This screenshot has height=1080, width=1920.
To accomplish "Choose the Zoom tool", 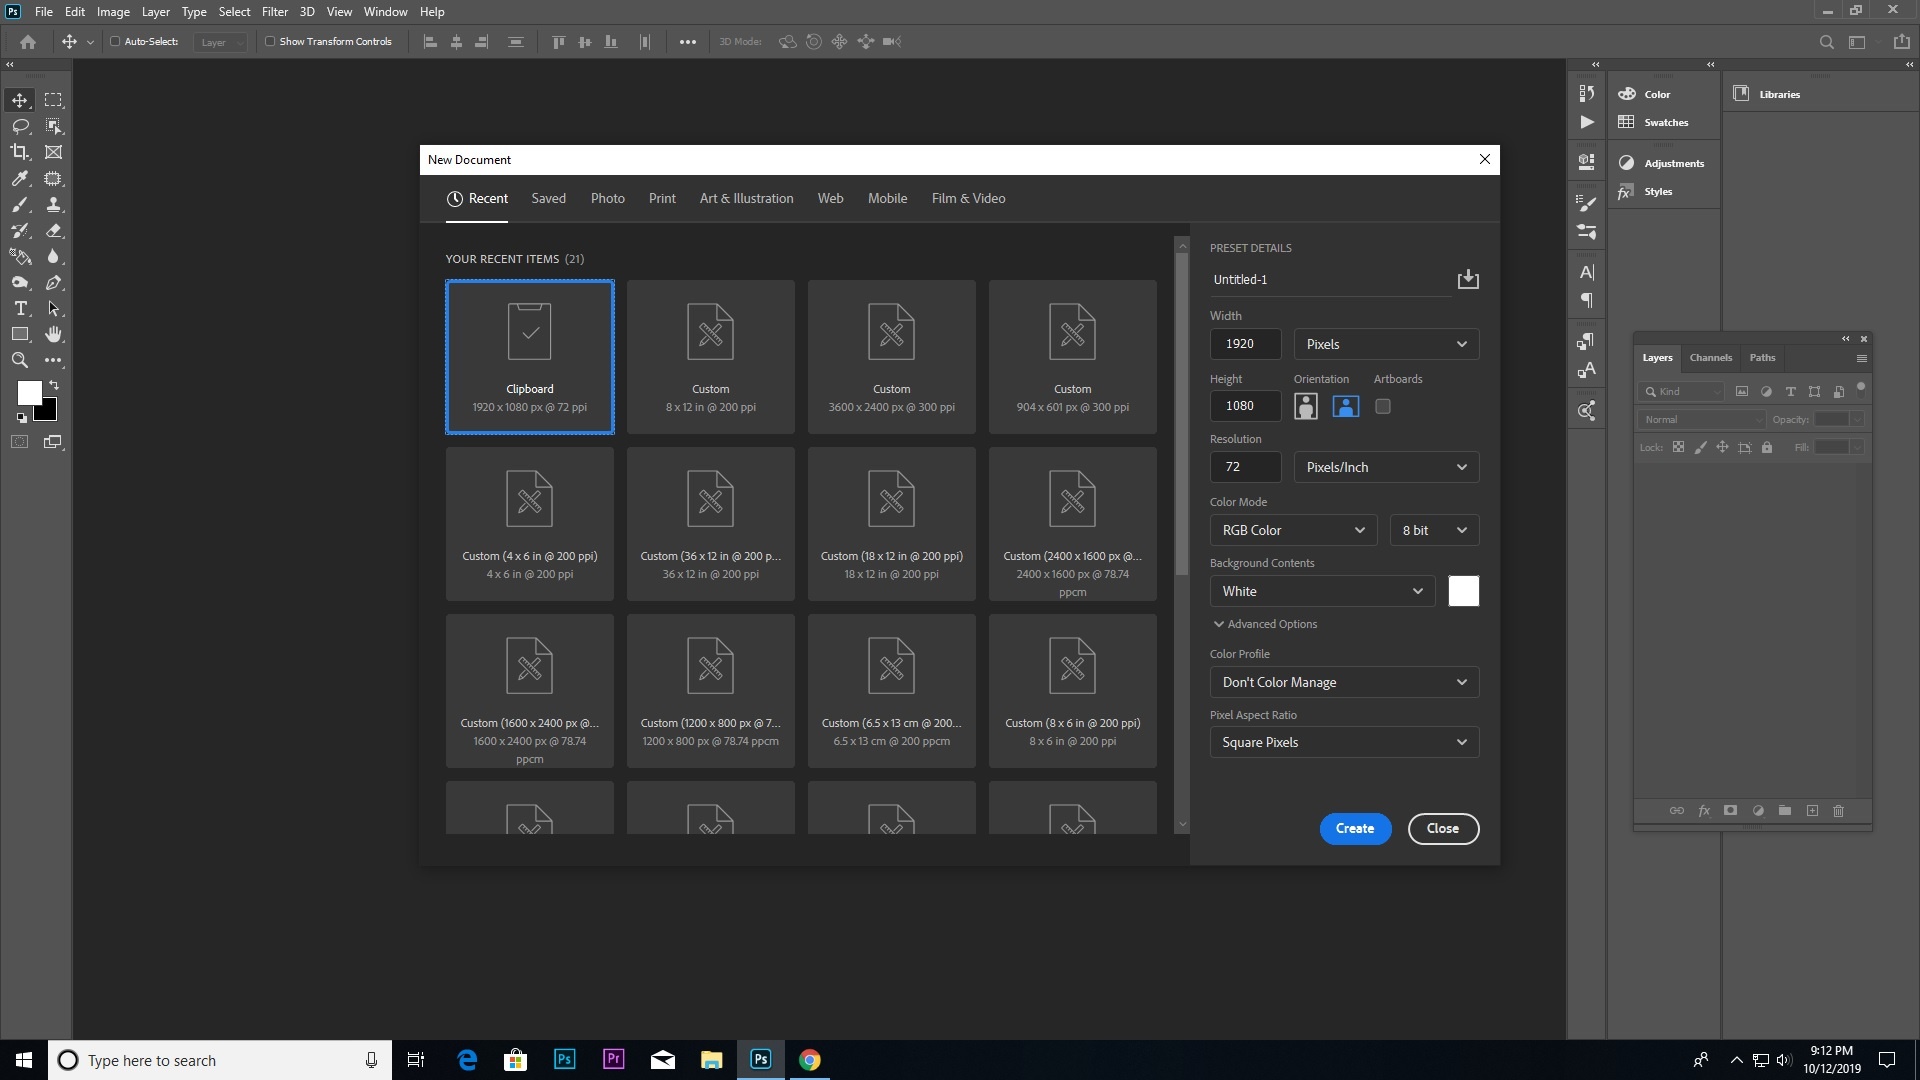I will pyautogui.click(x=19, y=360).
